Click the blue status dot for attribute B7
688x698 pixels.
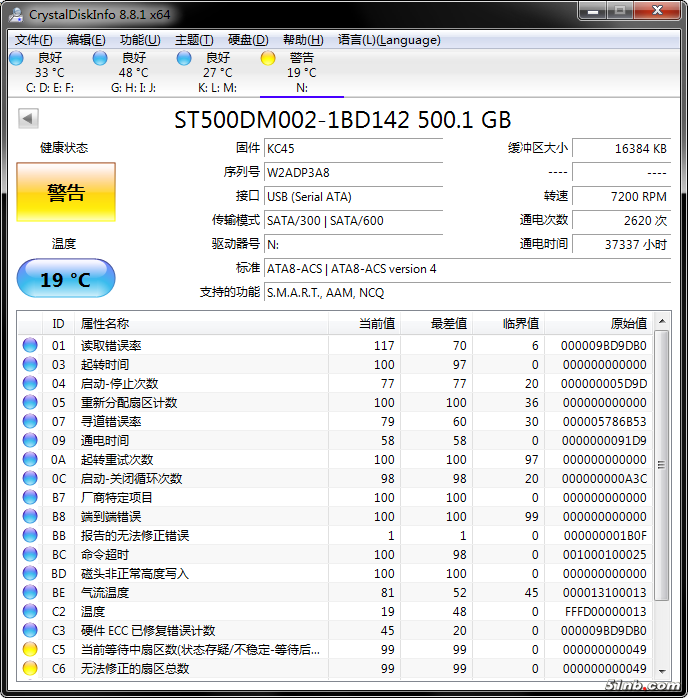tap(30, 497)
